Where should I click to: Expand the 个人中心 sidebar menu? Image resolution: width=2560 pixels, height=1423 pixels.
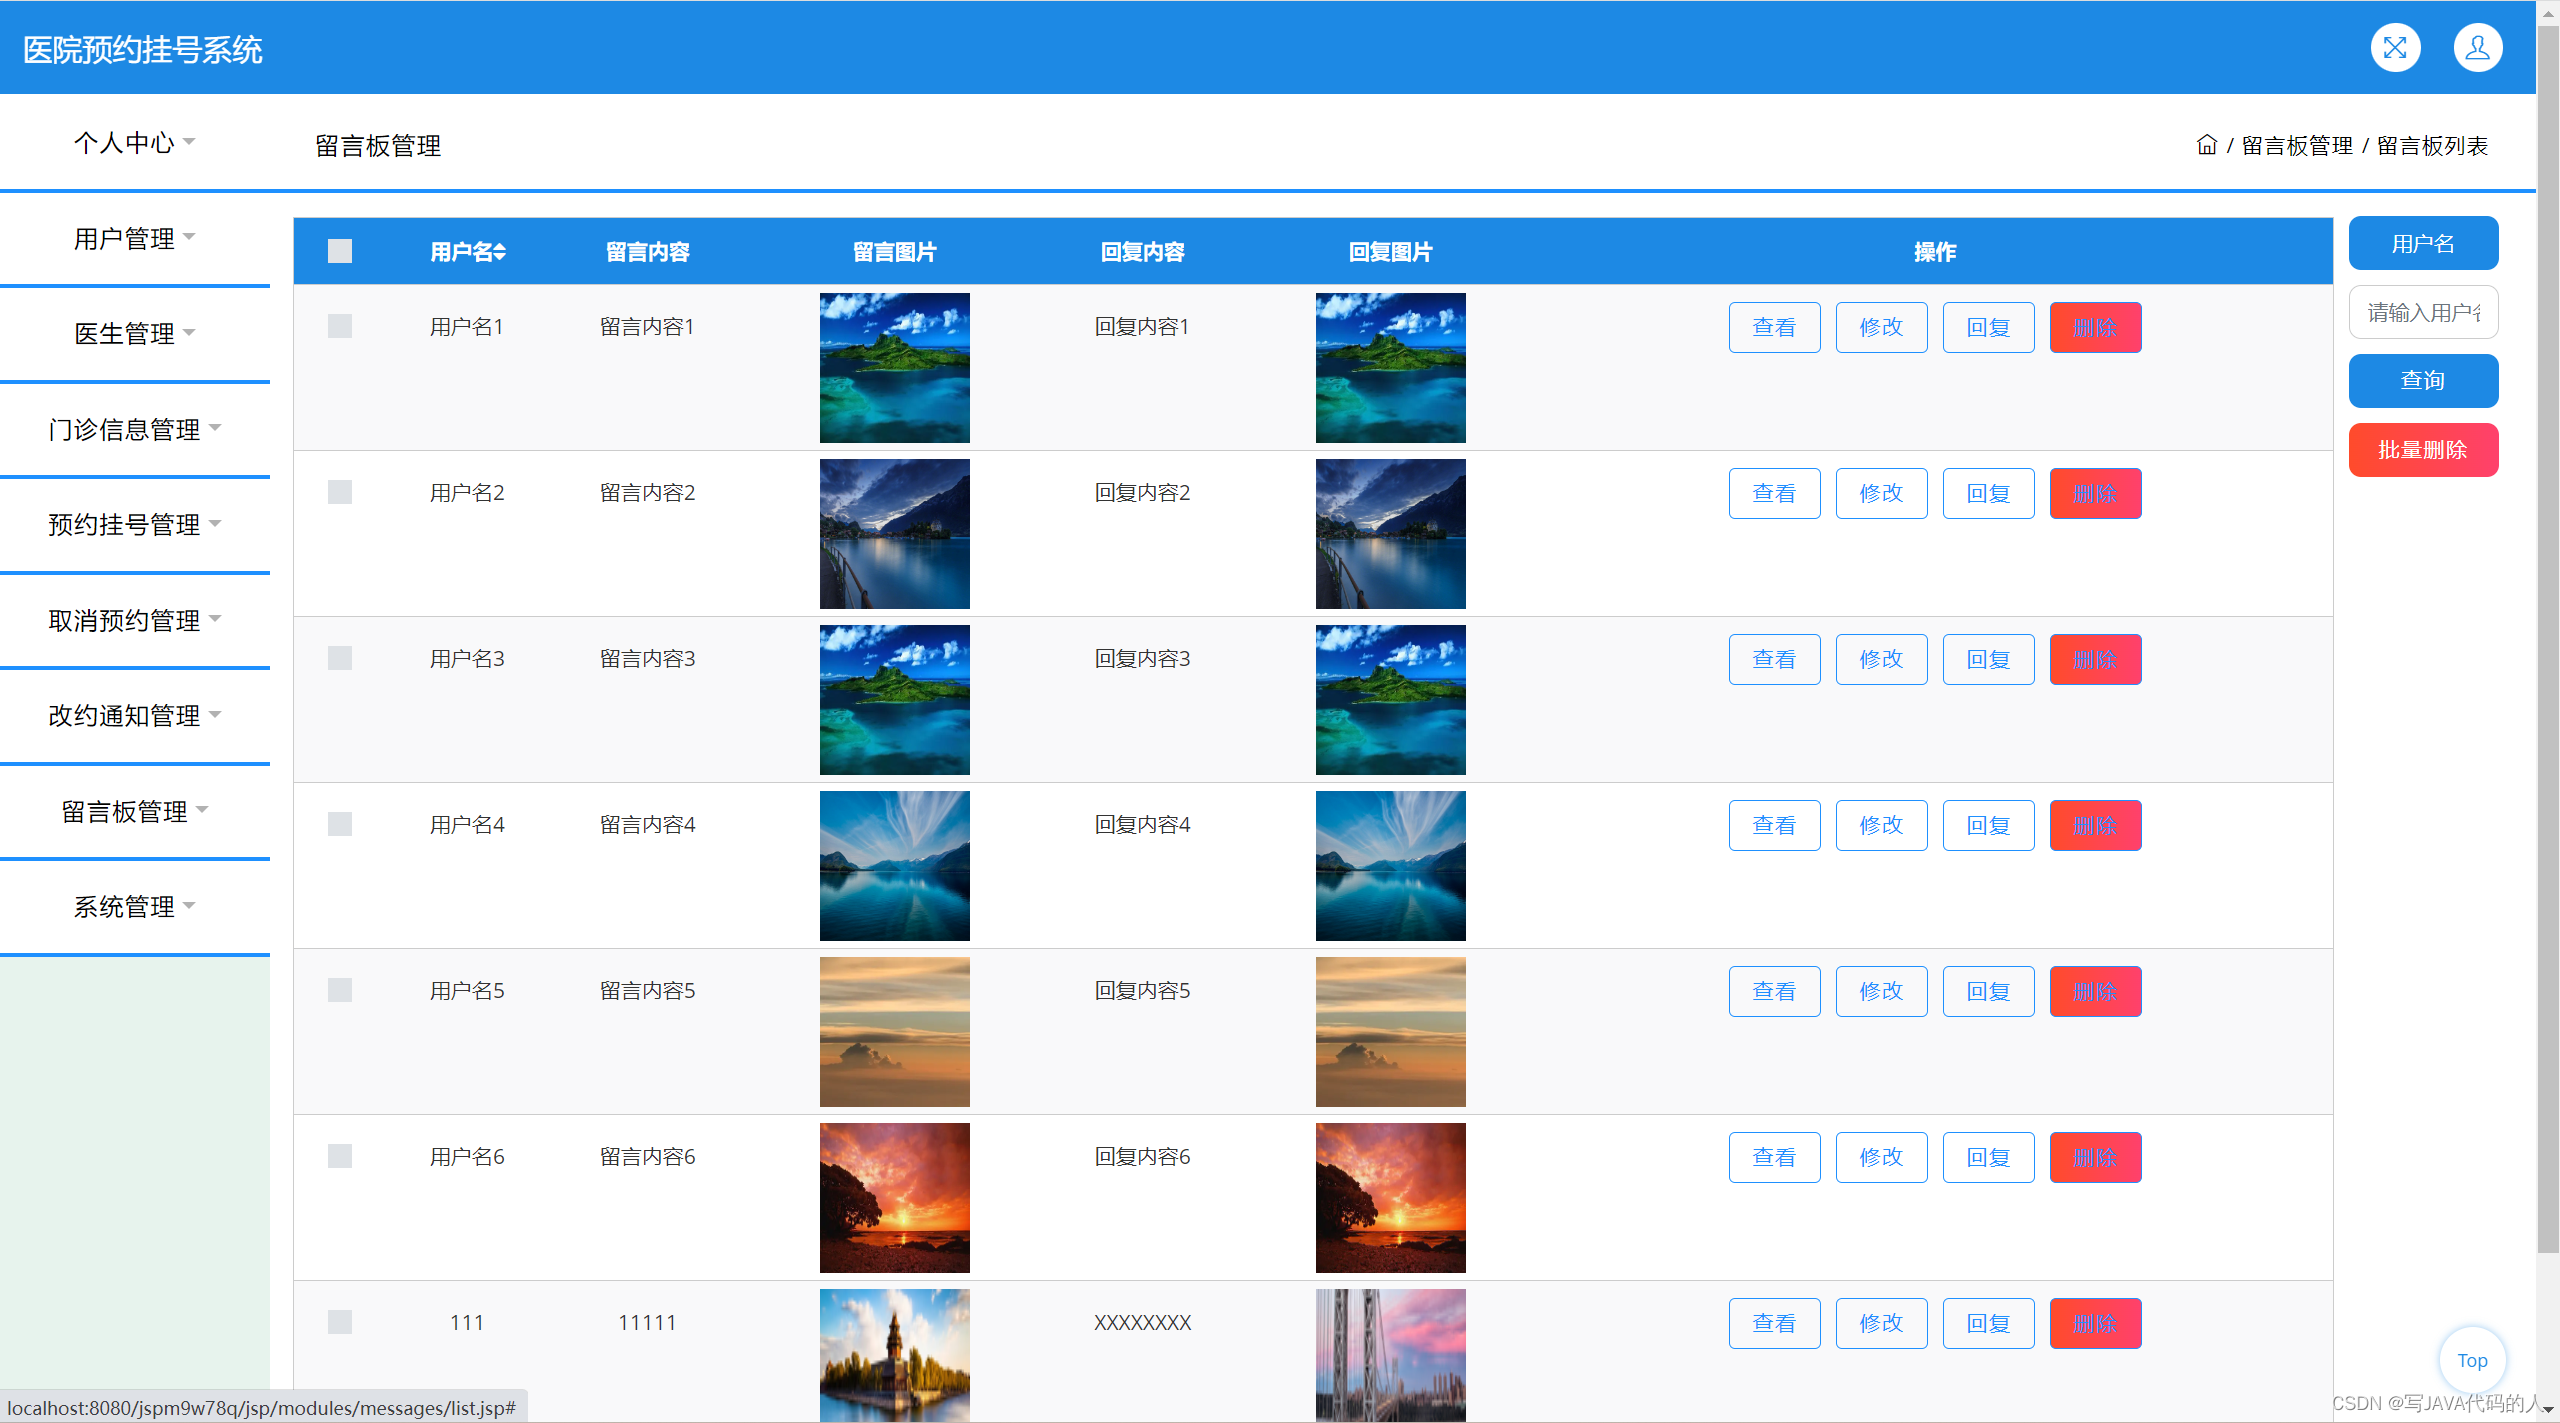135,143
